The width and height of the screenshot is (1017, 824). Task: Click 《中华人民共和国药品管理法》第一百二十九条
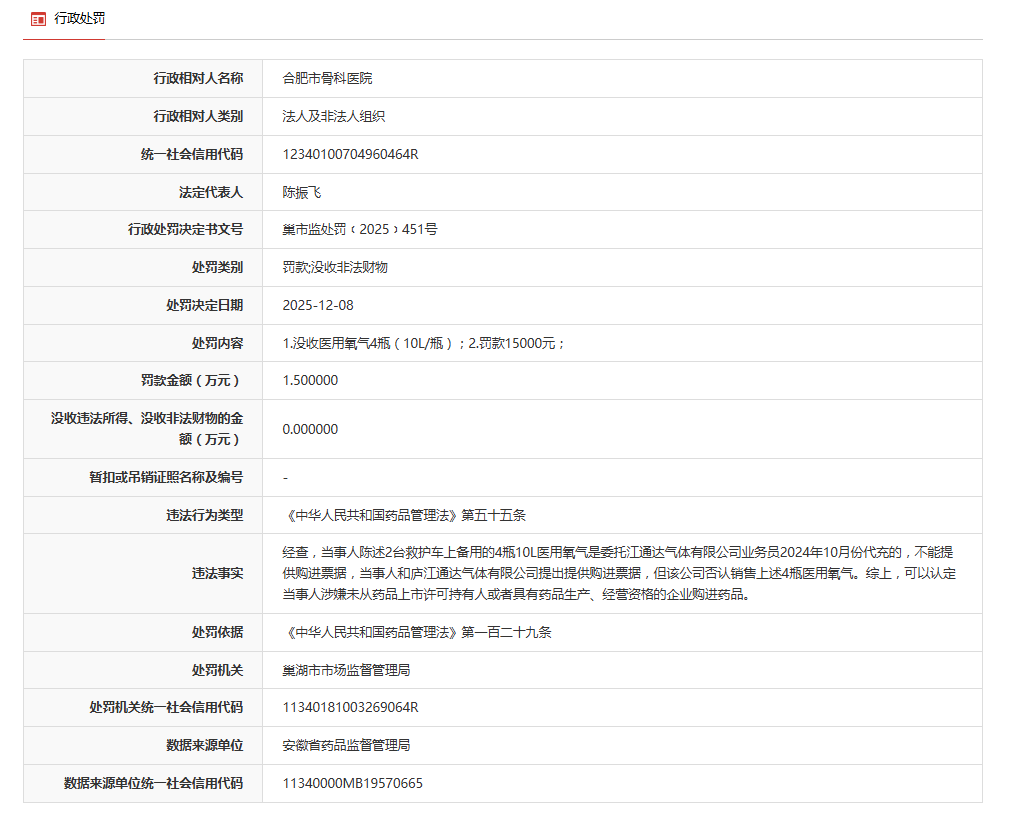(417, 633)
